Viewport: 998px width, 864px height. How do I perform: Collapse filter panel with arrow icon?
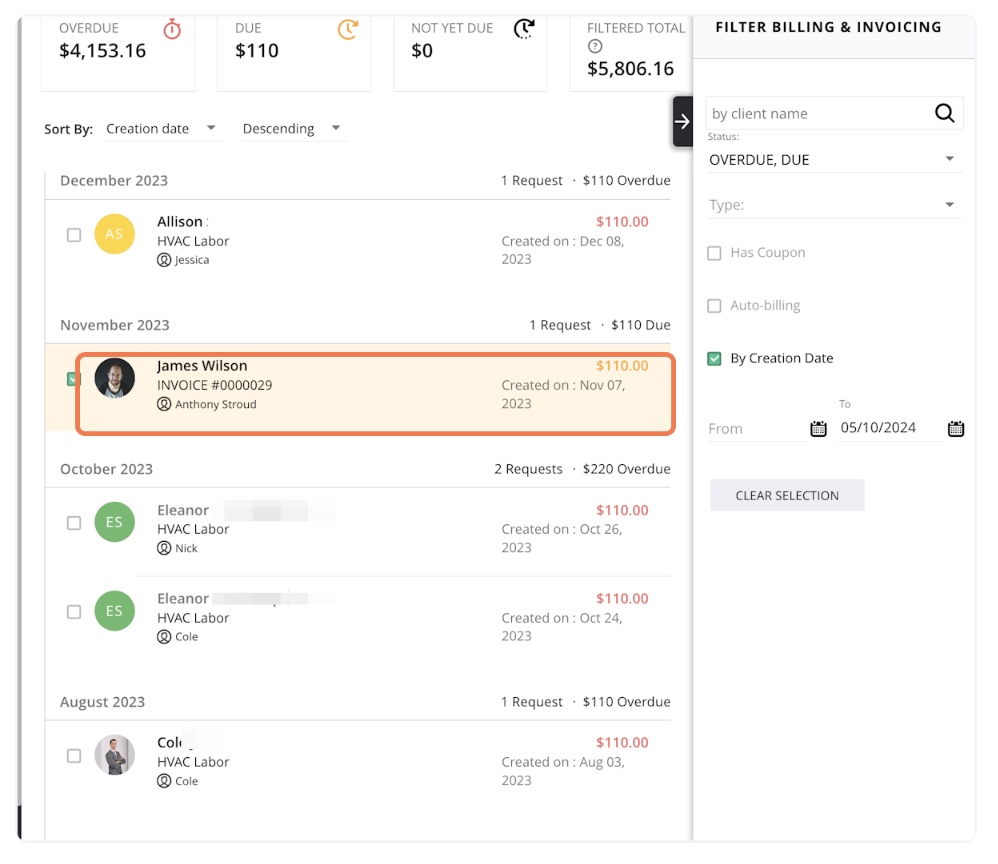(x=682, y=122)
